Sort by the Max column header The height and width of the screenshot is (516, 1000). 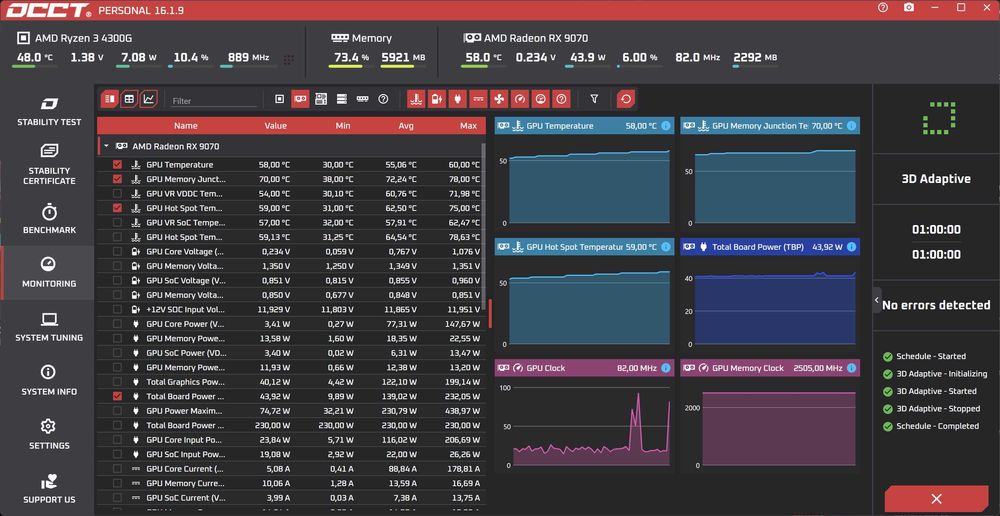(468, 126)
